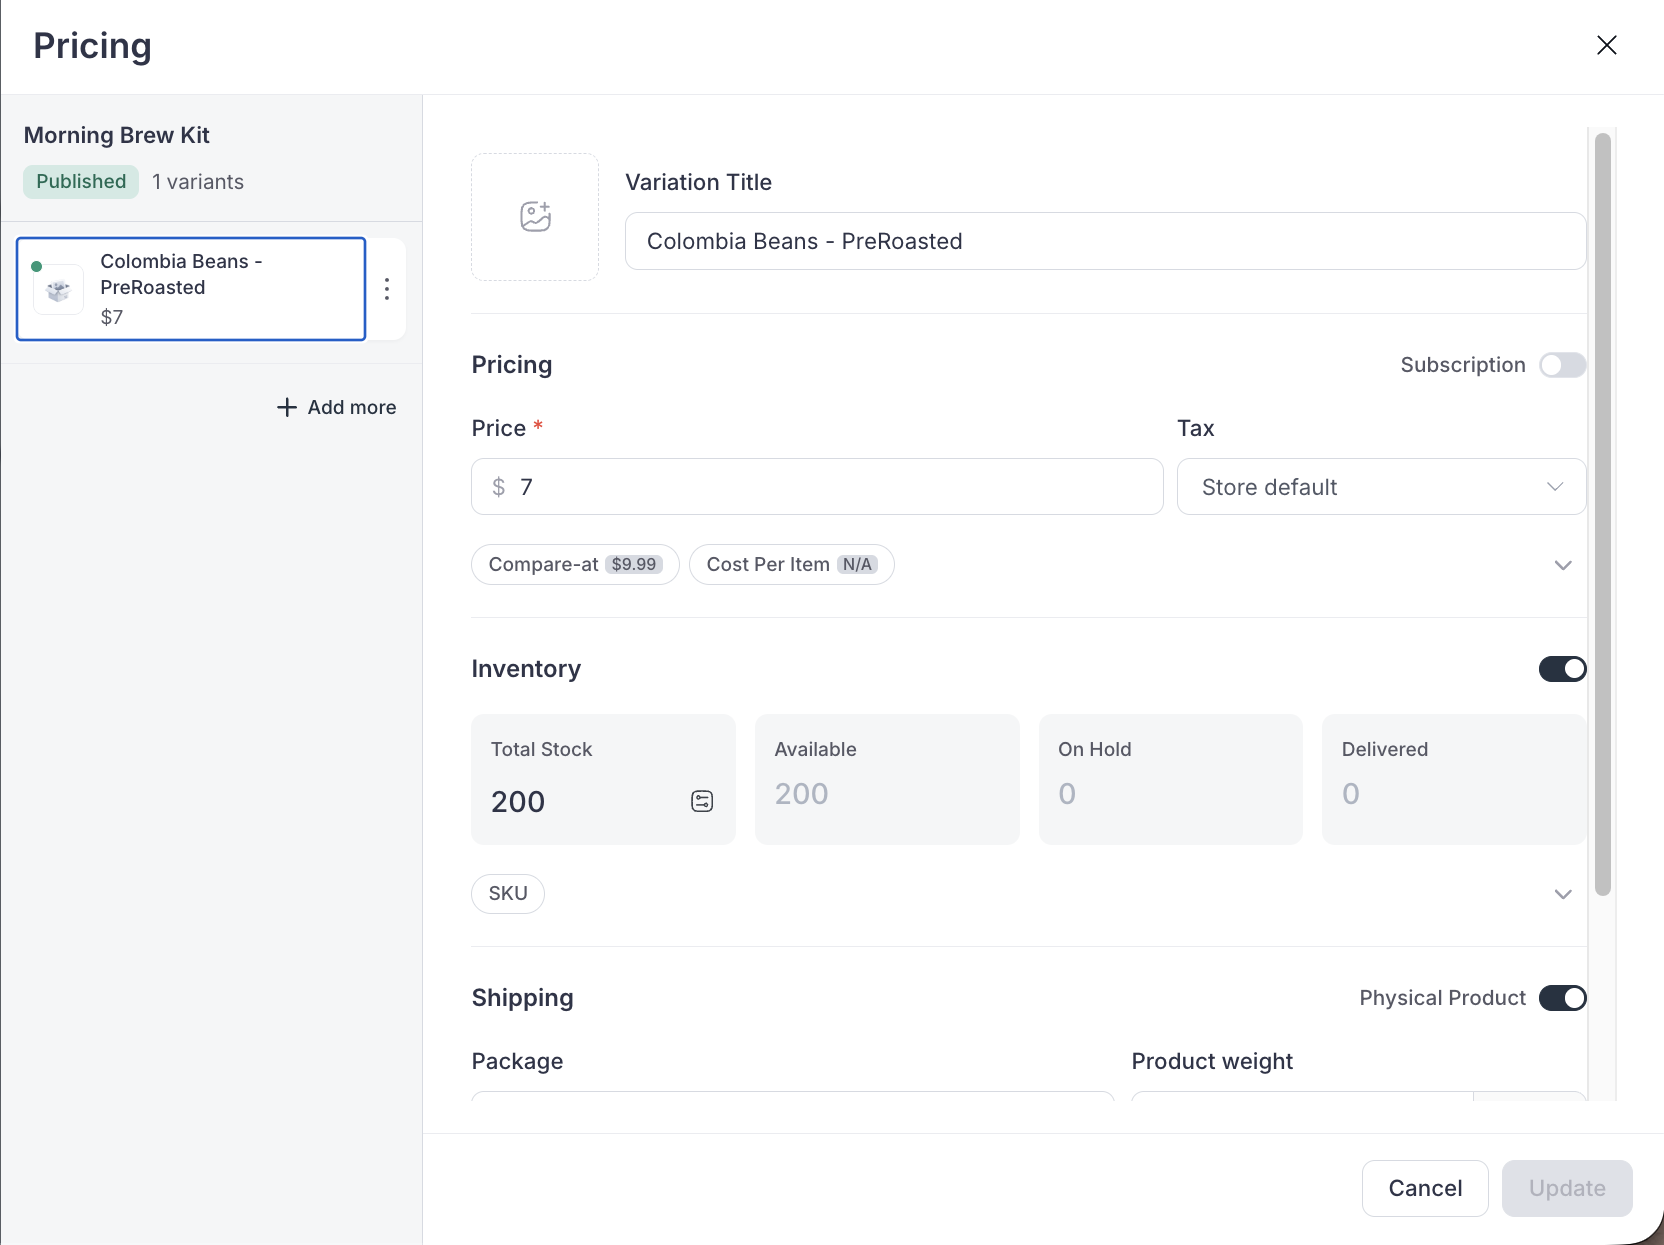Click the $7 price in variant card
1664x1245 pixels.
pyautogui.click(x=112, y=317)
